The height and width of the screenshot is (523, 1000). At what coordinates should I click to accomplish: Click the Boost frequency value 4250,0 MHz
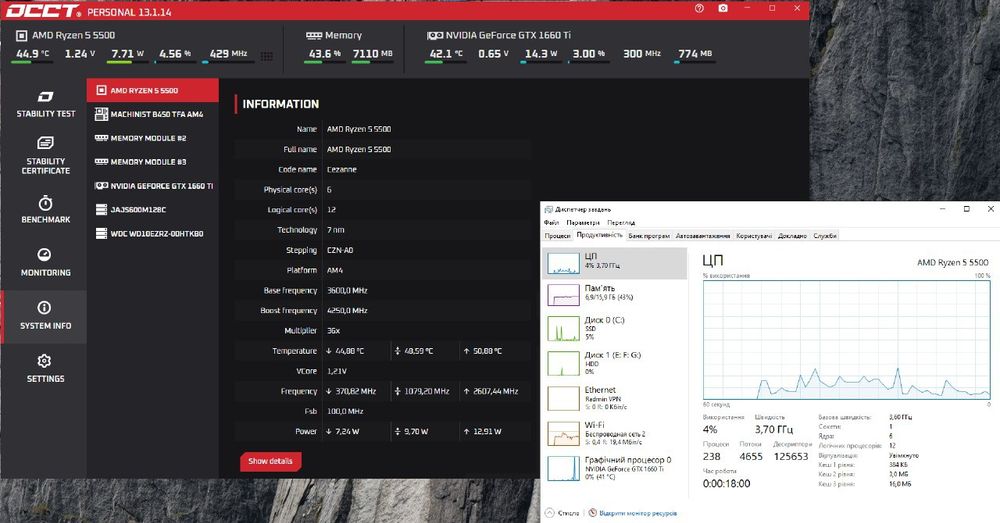347,311
